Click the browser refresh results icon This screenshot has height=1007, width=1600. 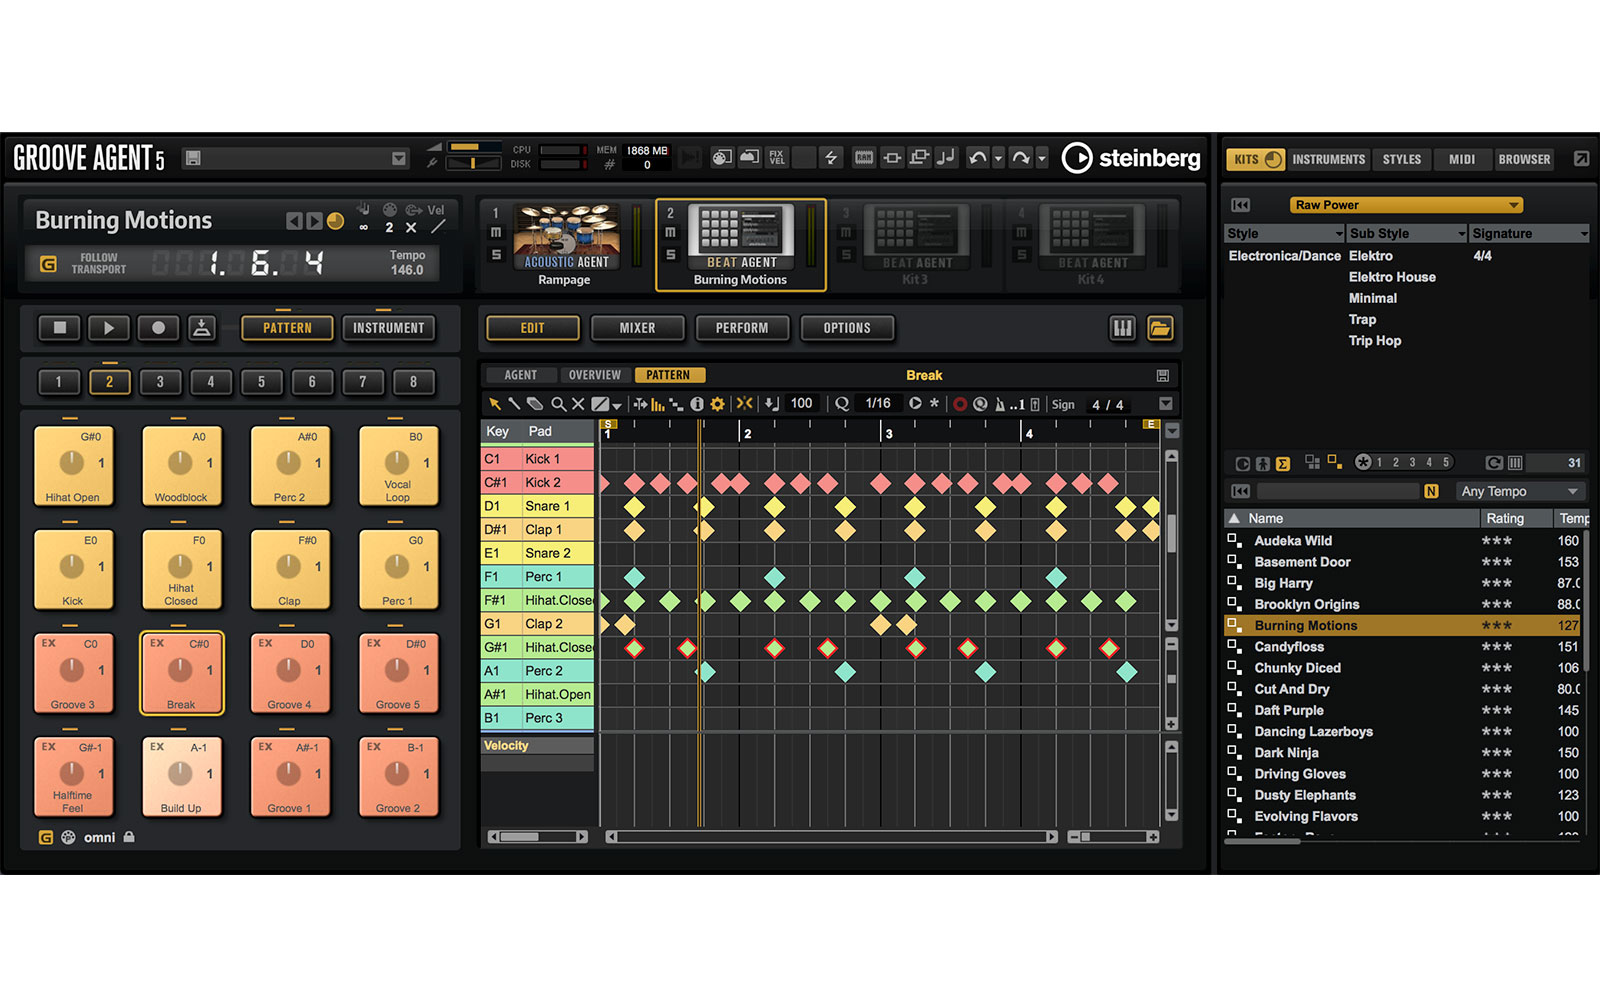(1493, 463)
